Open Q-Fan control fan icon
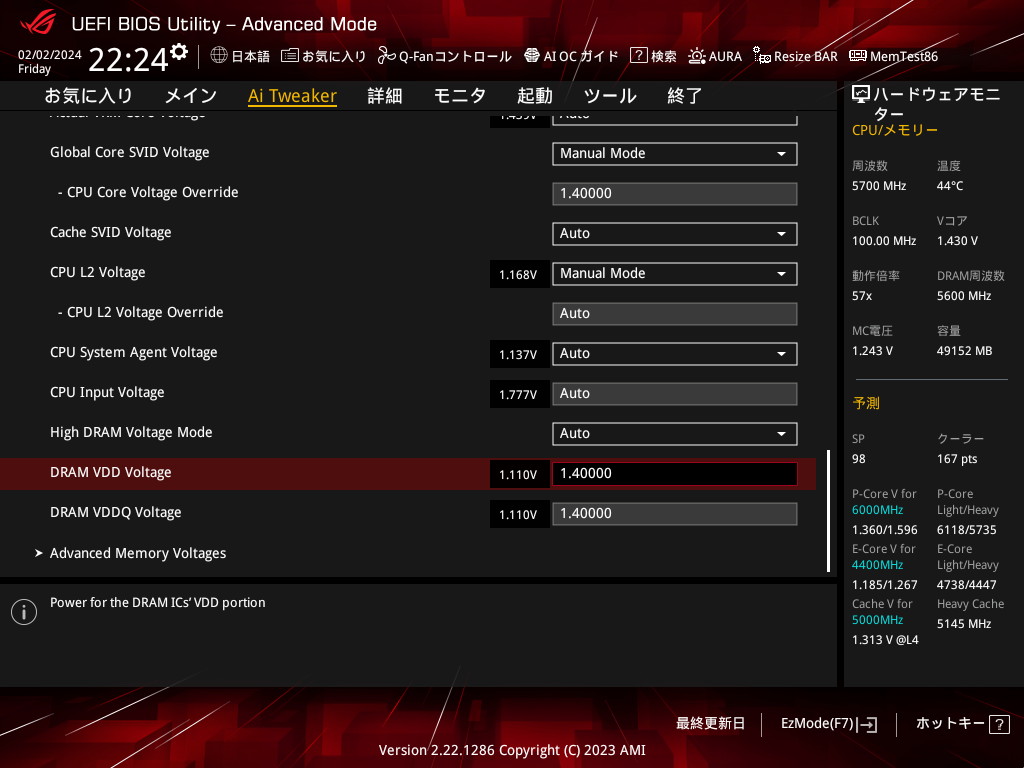The height and width of the screenshot is (768, 1024). coord(387,56)
